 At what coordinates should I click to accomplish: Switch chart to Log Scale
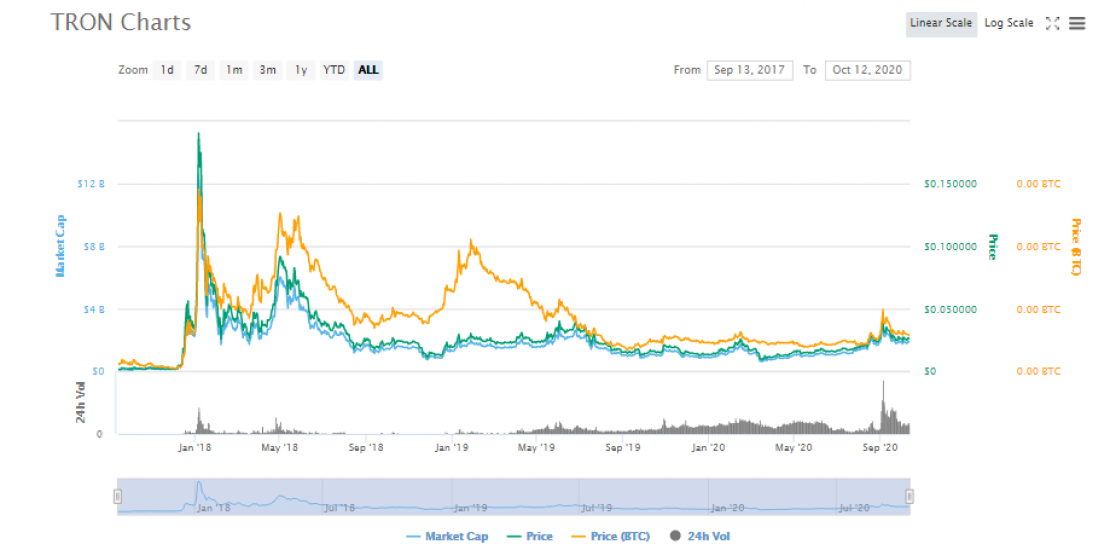[x=1008, y=23]
